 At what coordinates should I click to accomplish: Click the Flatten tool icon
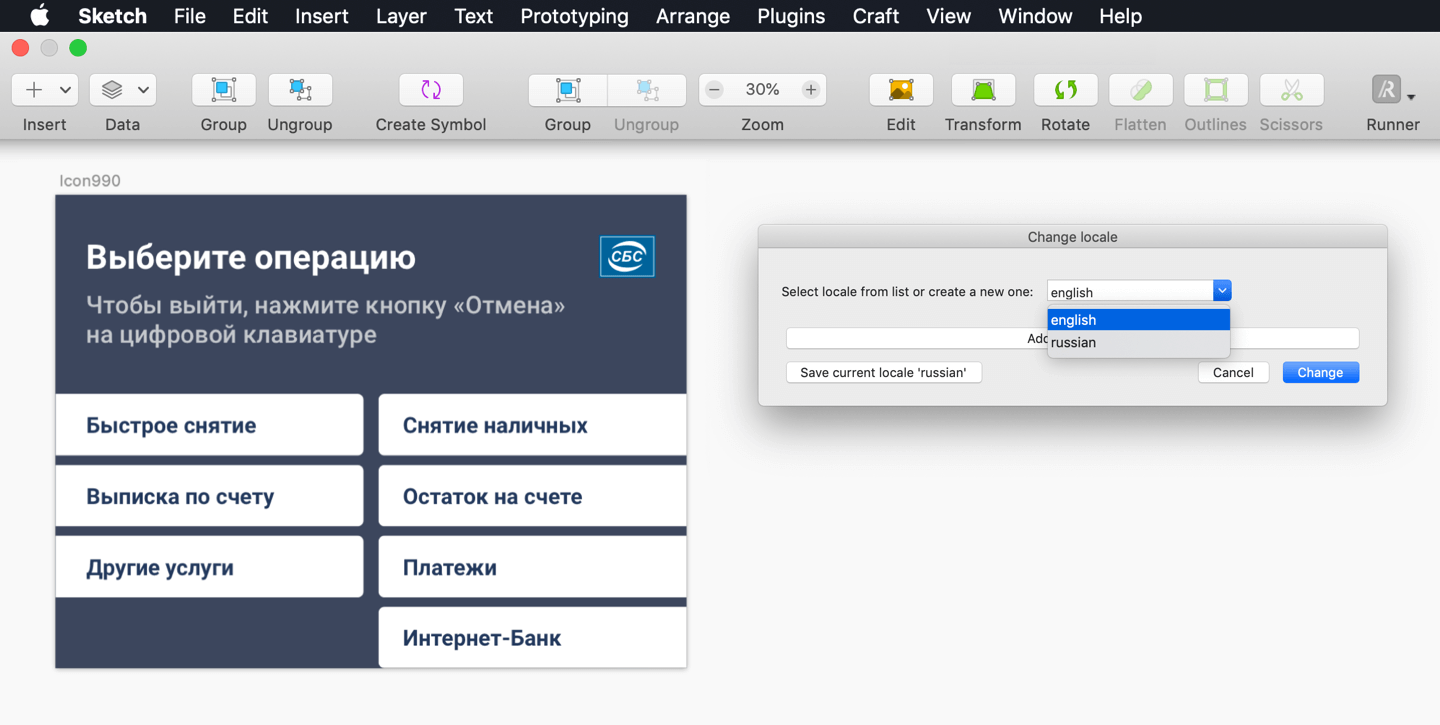(x=1140, y=90)
